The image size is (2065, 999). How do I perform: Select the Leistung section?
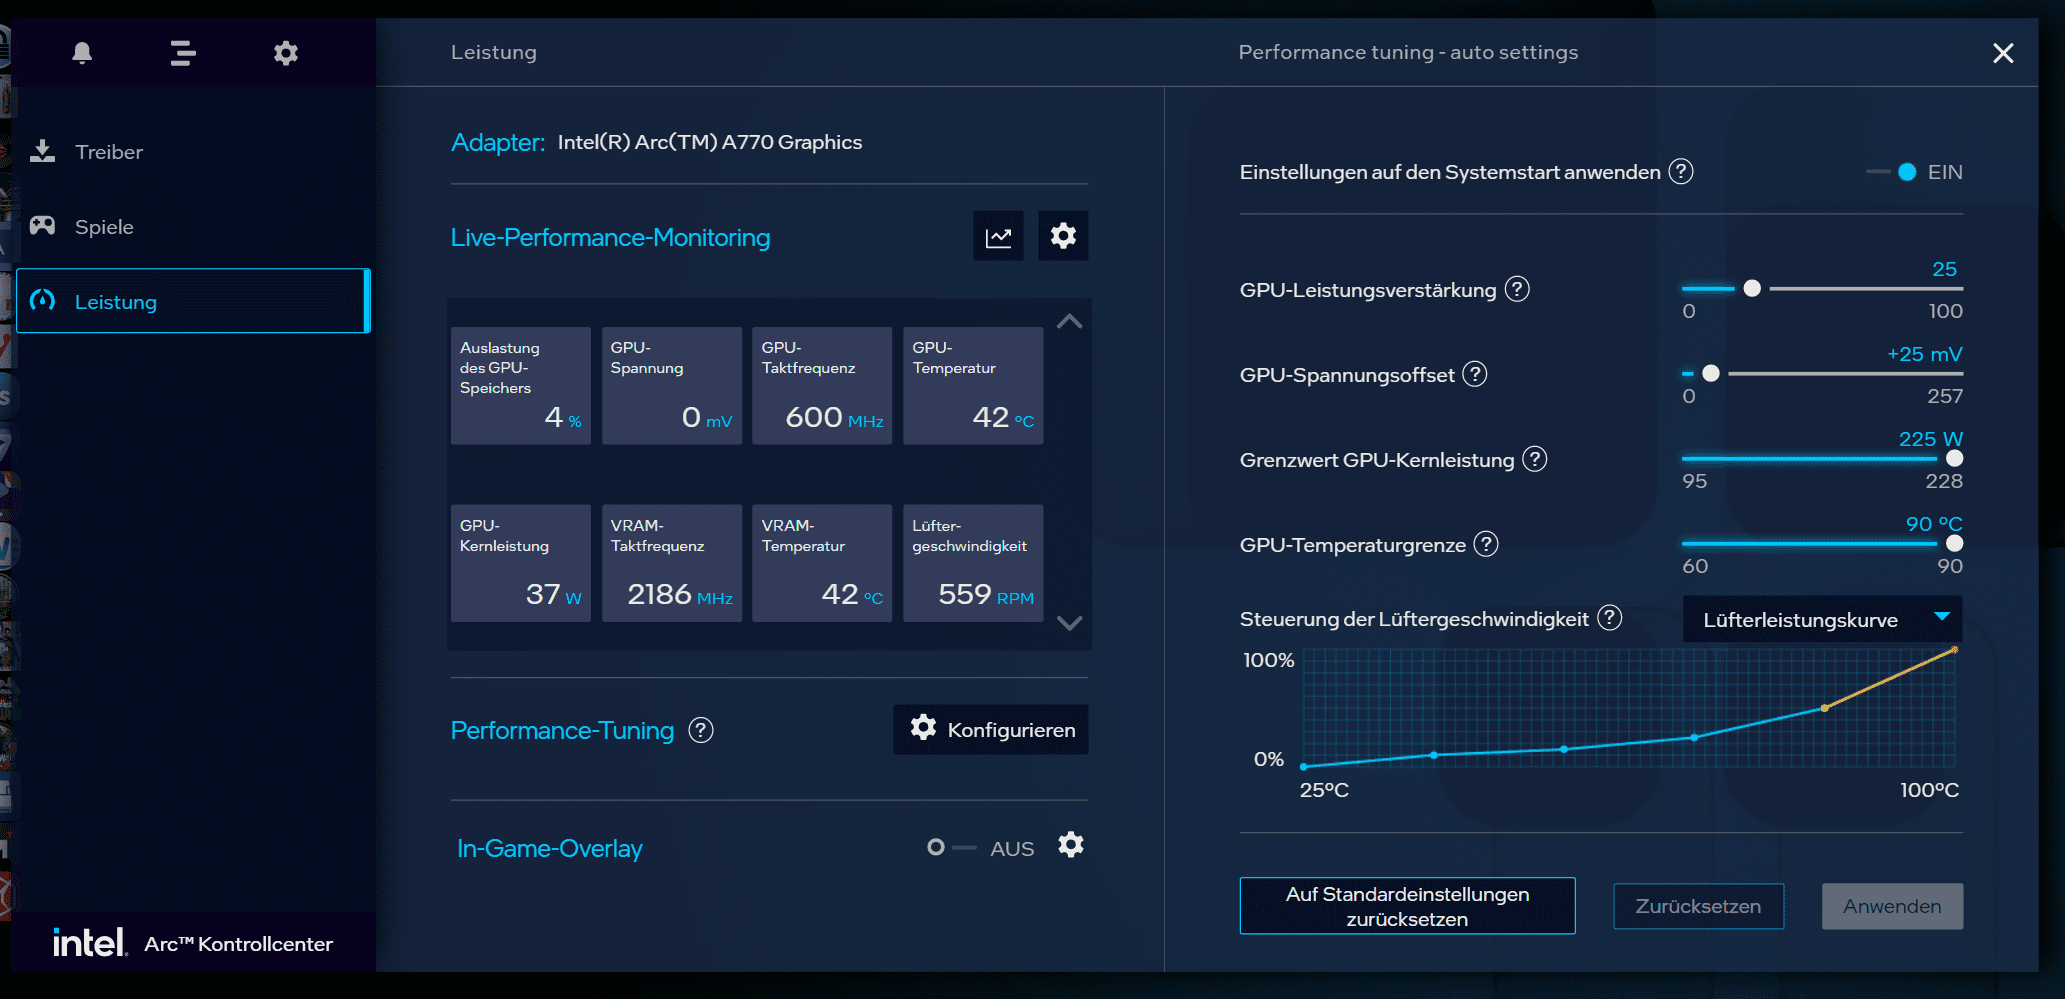(193, 301)
